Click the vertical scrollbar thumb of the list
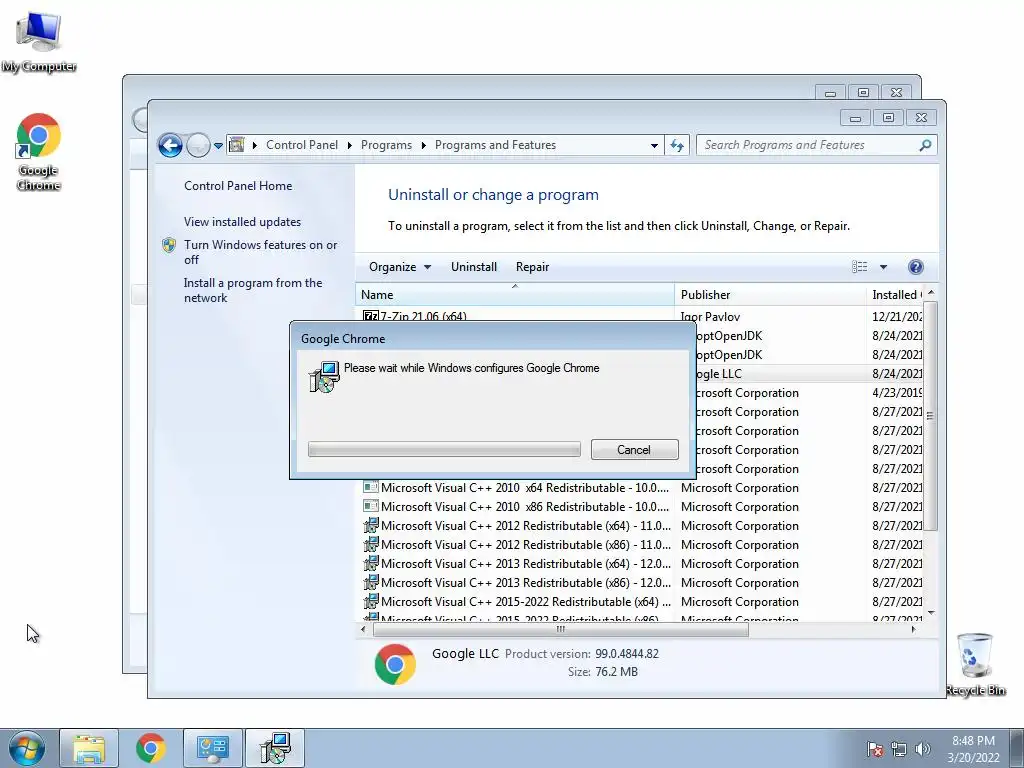The image size is (1024, 768). point(930,416)
